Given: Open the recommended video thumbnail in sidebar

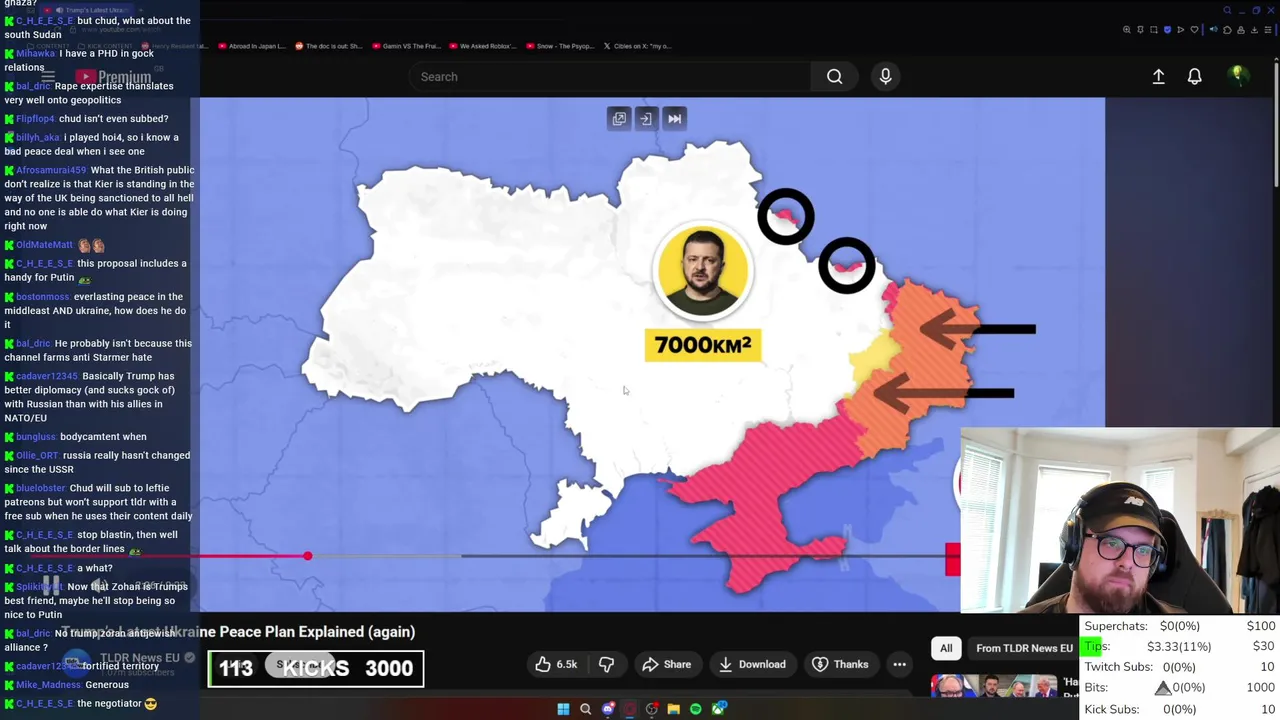Looking at the screenshot, I should pyautogui.click(x=993, y=687).
